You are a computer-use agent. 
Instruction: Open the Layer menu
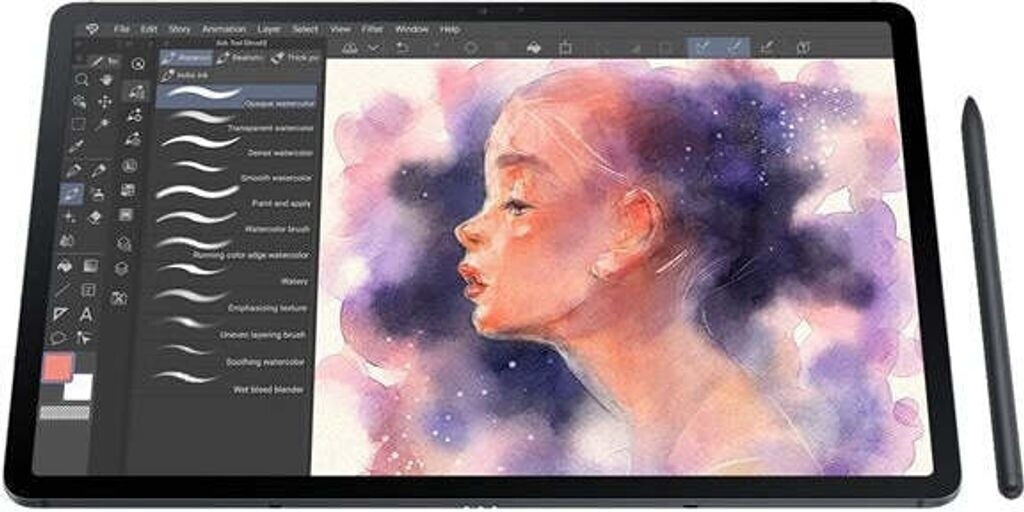269,29
